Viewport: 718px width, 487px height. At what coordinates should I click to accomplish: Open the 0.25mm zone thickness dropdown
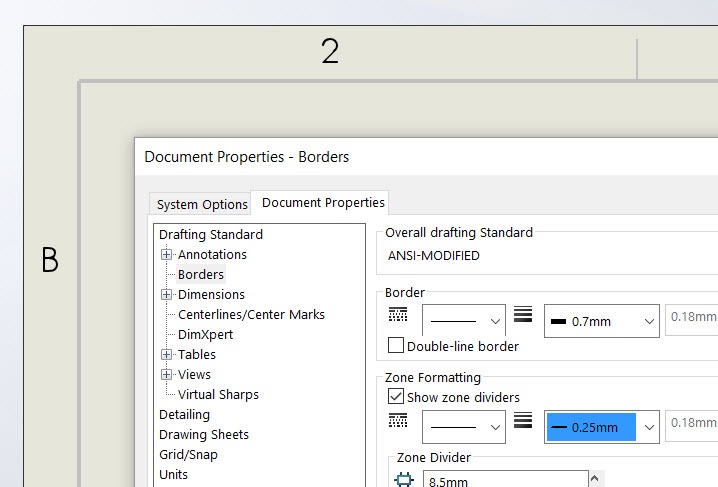pyautogui.click(x=602, y=427)
